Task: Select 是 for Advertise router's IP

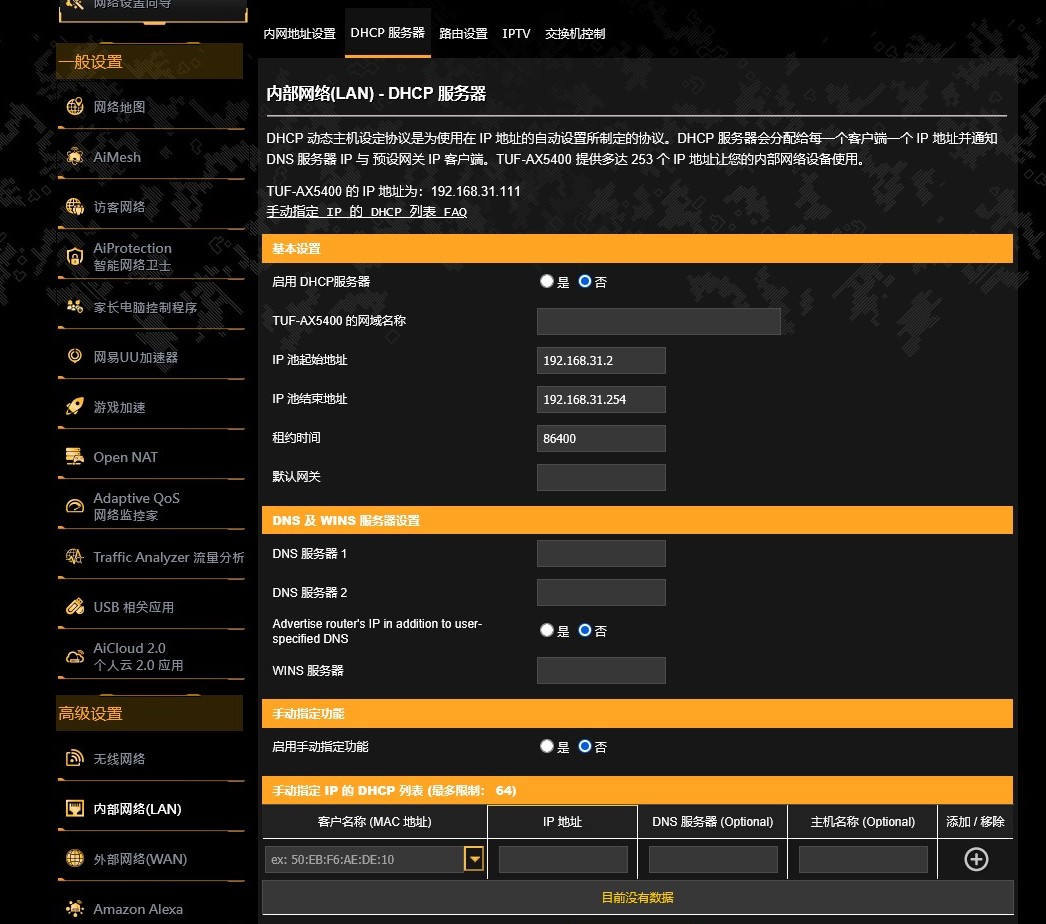Action: (x=547, y=631)
